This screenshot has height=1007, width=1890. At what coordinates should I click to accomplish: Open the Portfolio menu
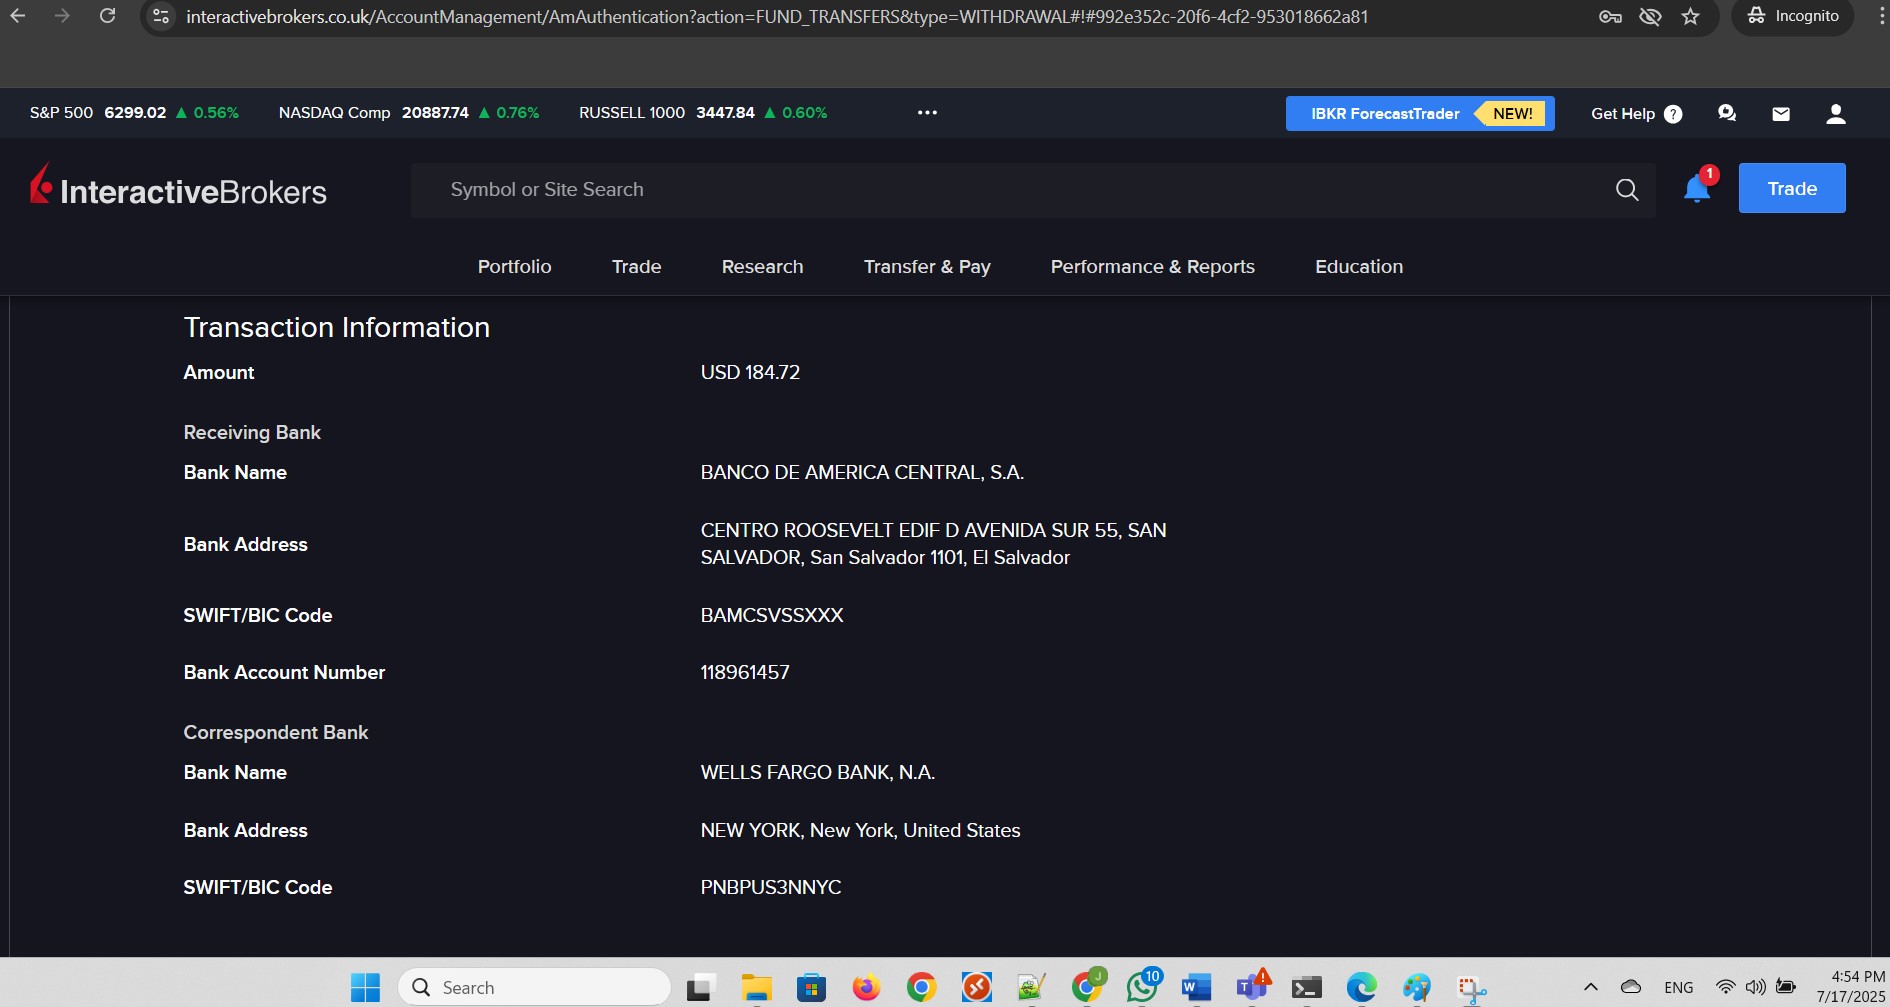click(515, 267)
